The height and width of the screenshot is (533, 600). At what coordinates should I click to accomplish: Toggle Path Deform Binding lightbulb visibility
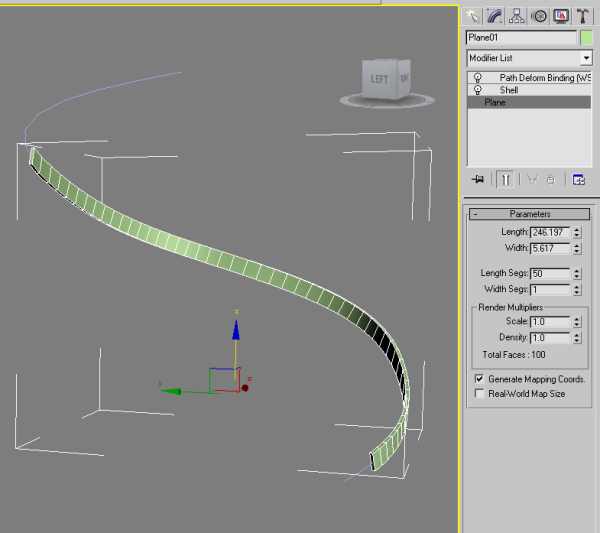pos(478,78)
